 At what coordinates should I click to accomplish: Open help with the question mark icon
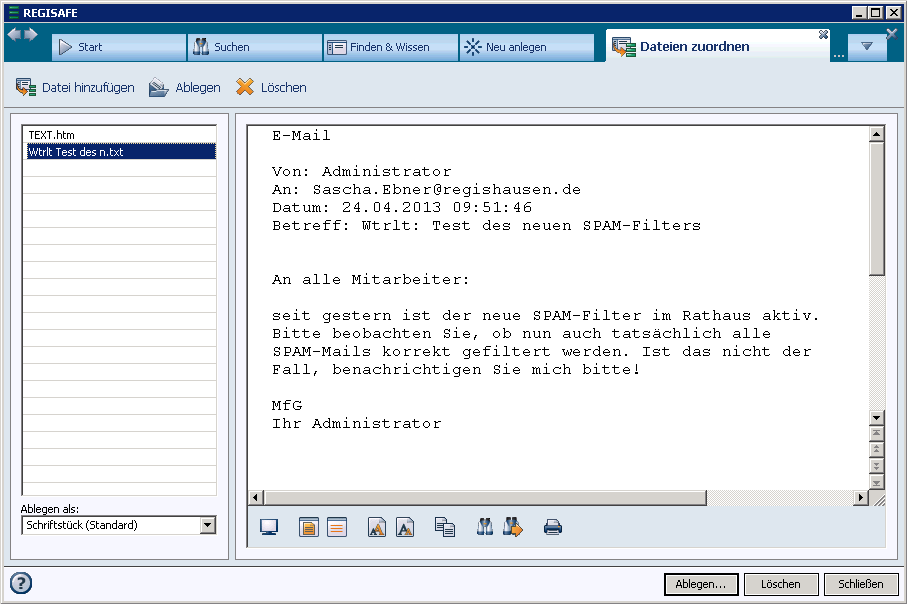tap(21, 583)
